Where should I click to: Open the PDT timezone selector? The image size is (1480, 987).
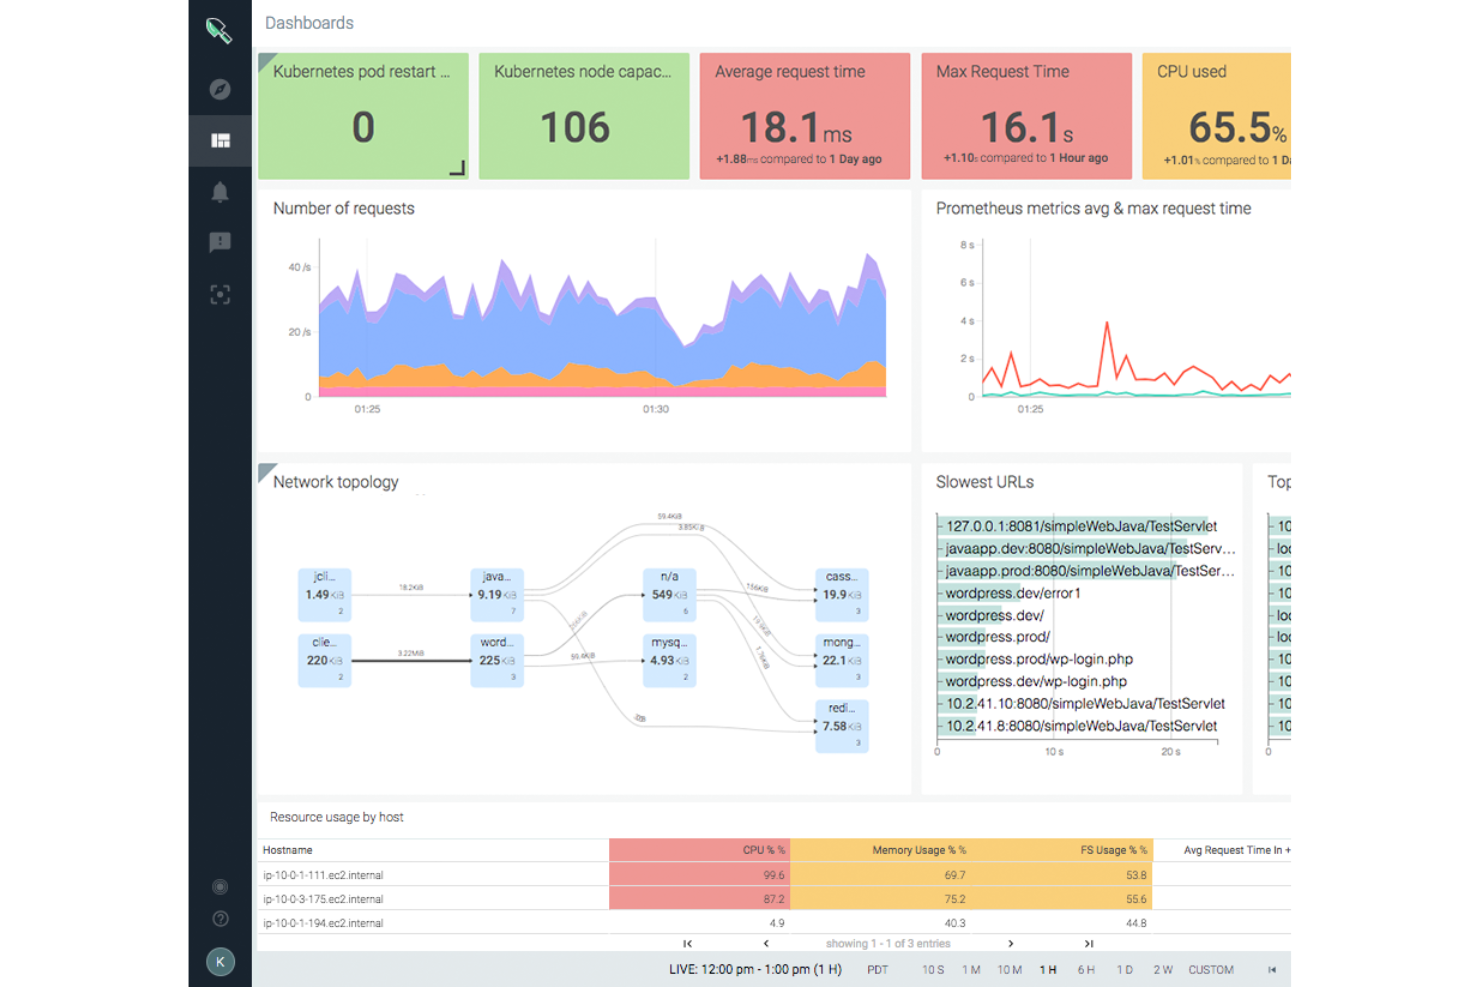[877, 969]
